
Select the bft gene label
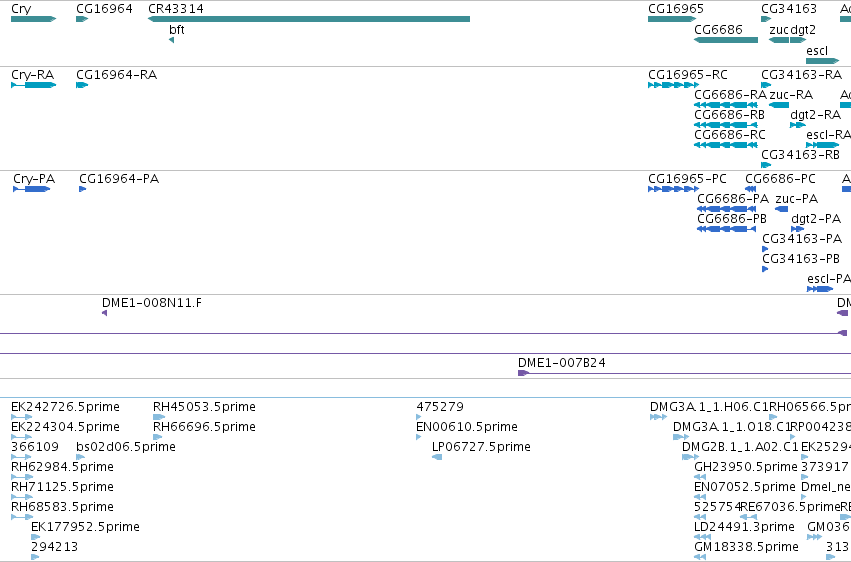pos(177,30)
